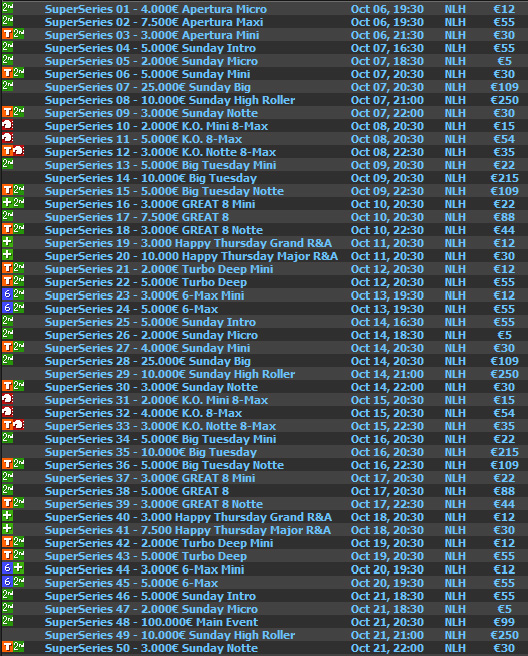This screenshot has width=528, height=656.
Task: Click the 2nd-chance icon on SuperSeries 48 Main Event
Action: tap(8, 620)
